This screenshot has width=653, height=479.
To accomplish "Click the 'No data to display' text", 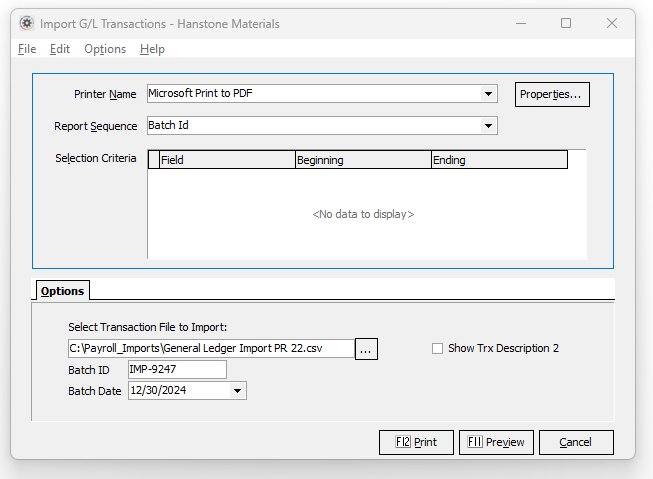I will [x=363, y=214].
